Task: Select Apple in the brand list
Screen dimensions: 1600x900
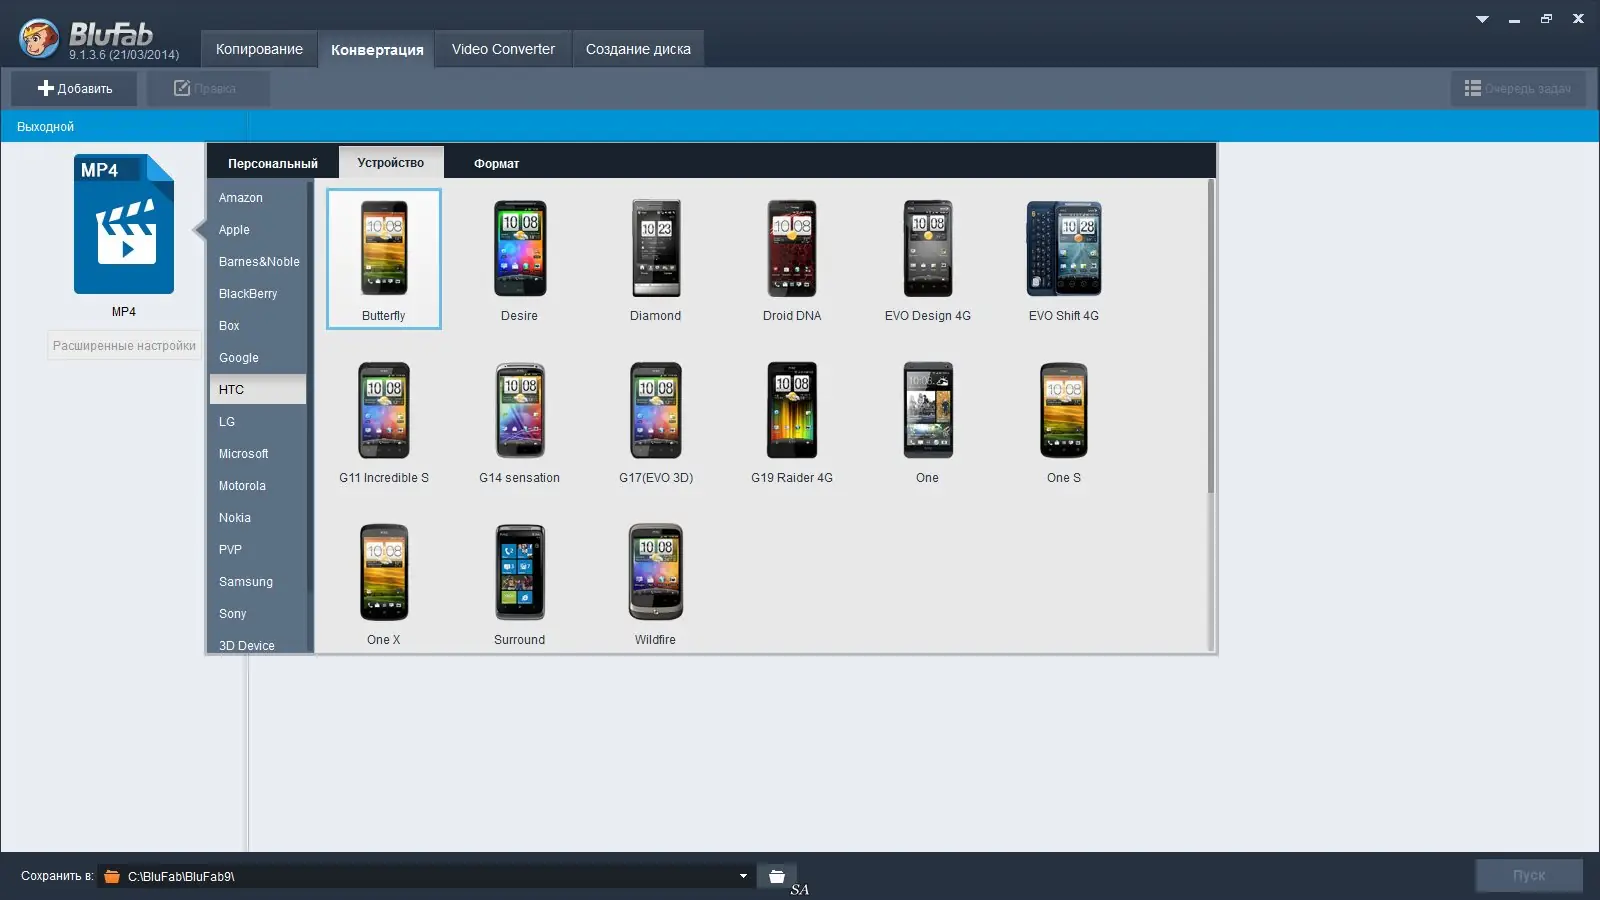Action: tap(258, 230)
